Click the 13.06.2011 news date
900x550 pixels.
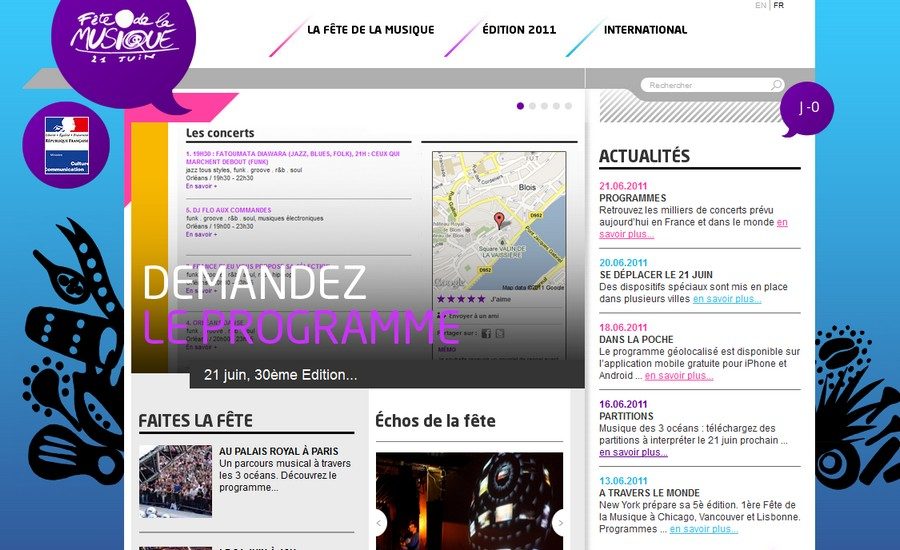click(623, 481)
